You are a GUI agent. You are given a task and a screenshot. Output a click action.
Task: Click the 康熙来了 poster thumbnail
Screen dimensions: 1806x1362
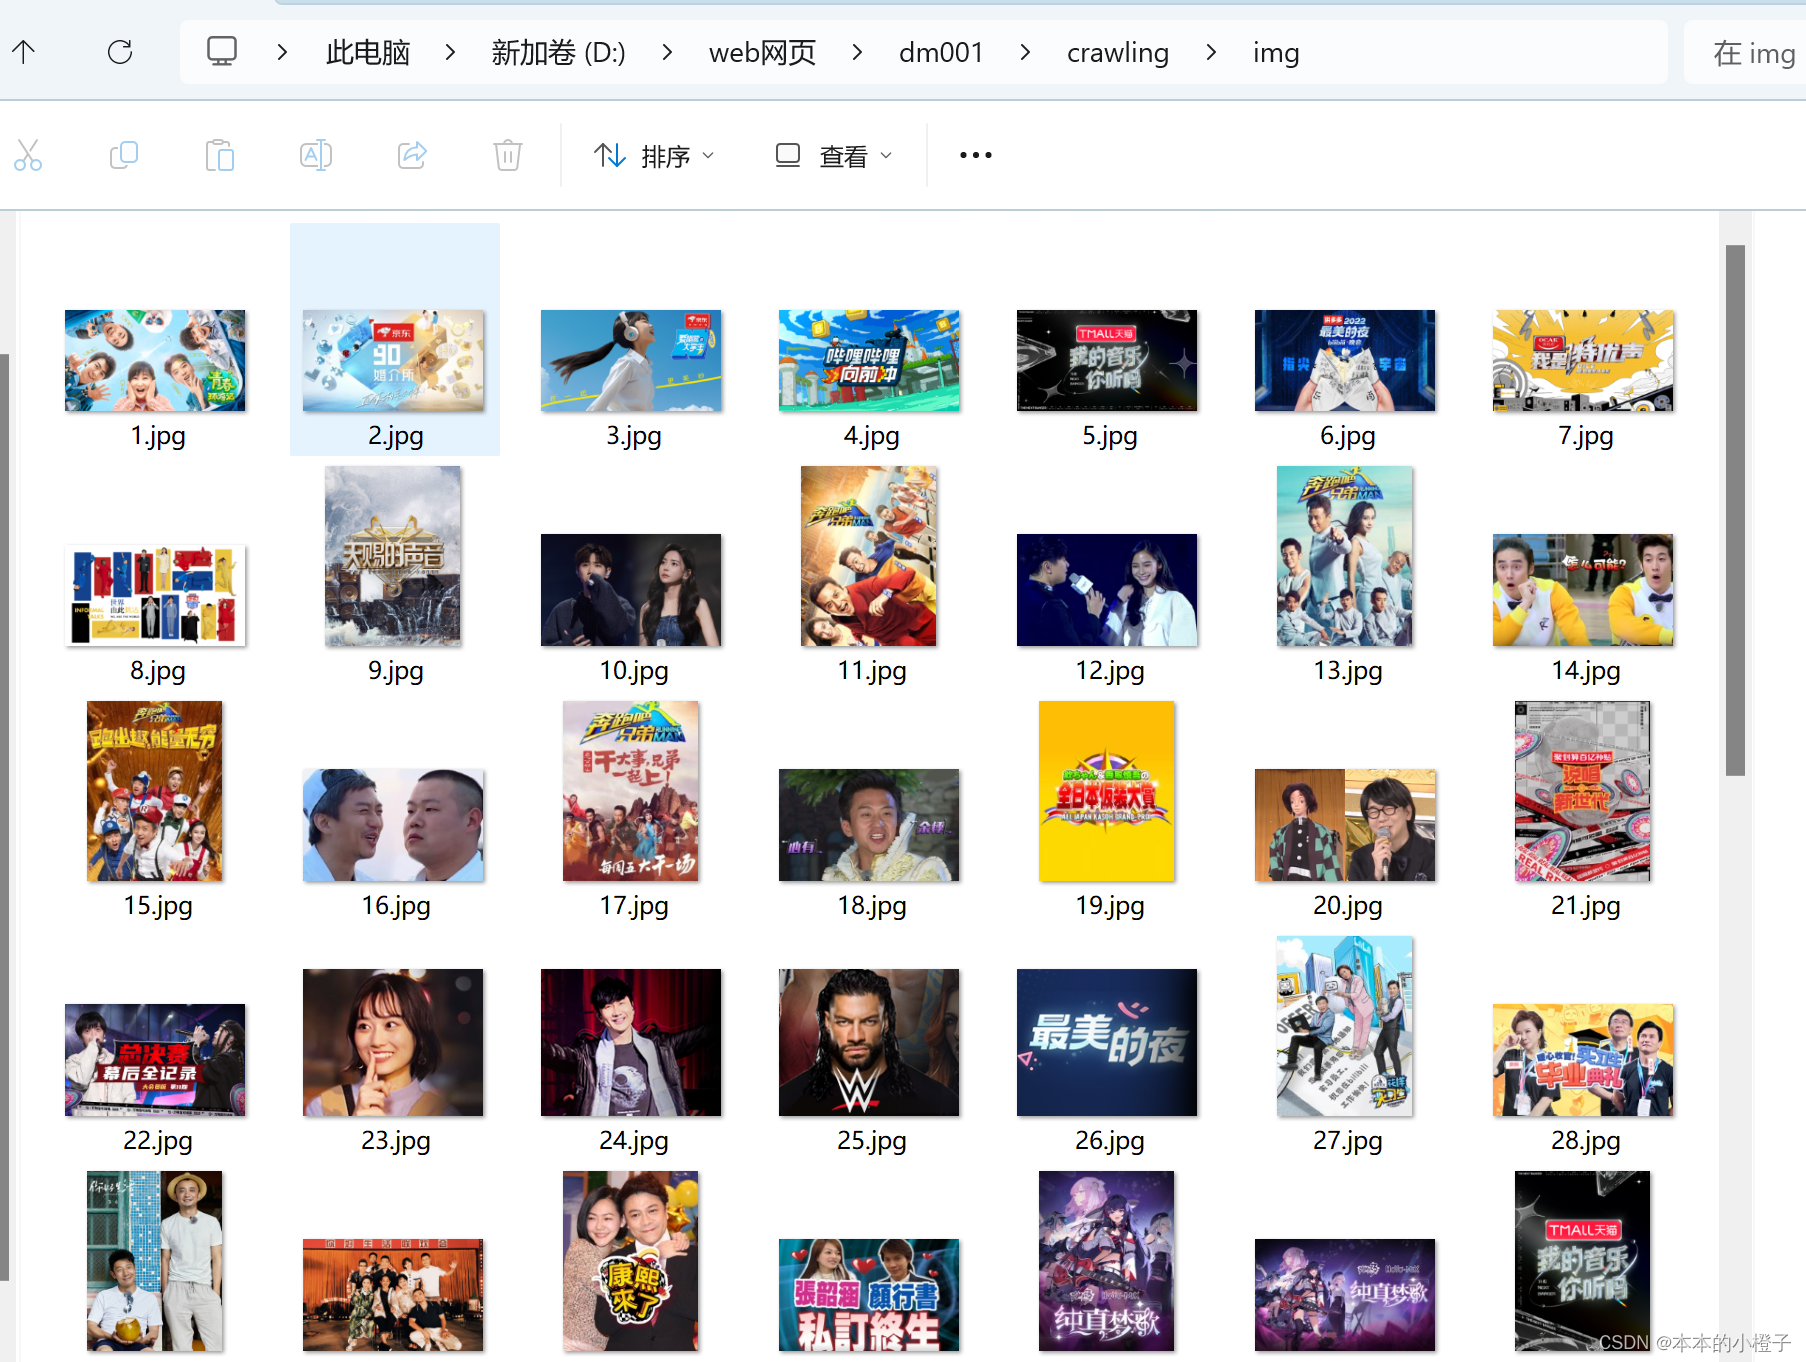coord(631,1261)
